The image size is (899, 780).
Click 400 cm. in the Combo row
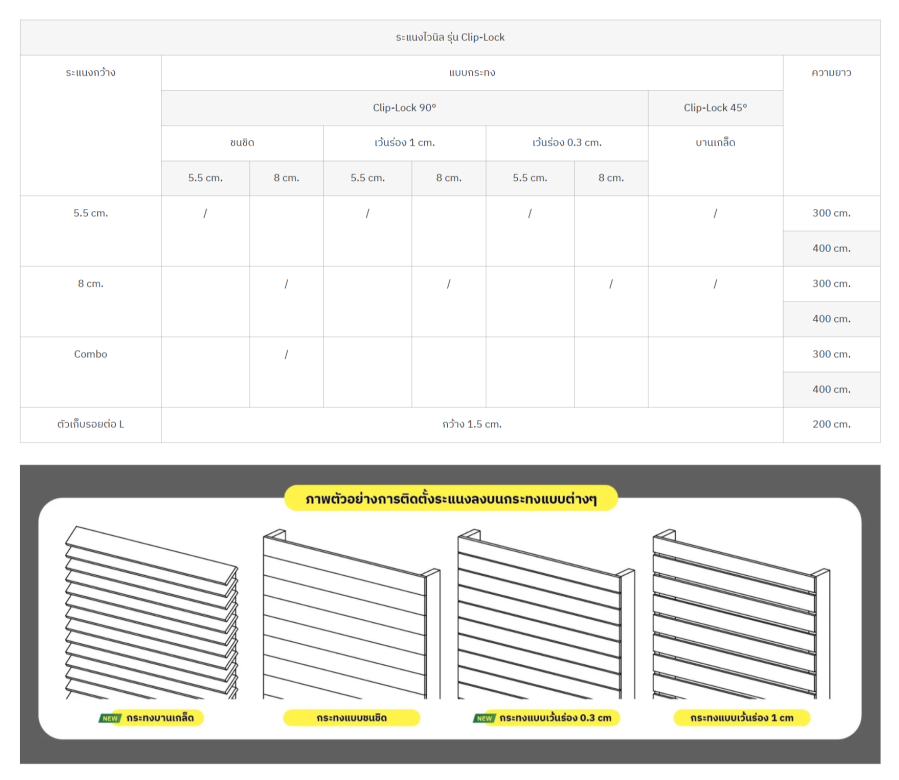click(x=831, y=390)
